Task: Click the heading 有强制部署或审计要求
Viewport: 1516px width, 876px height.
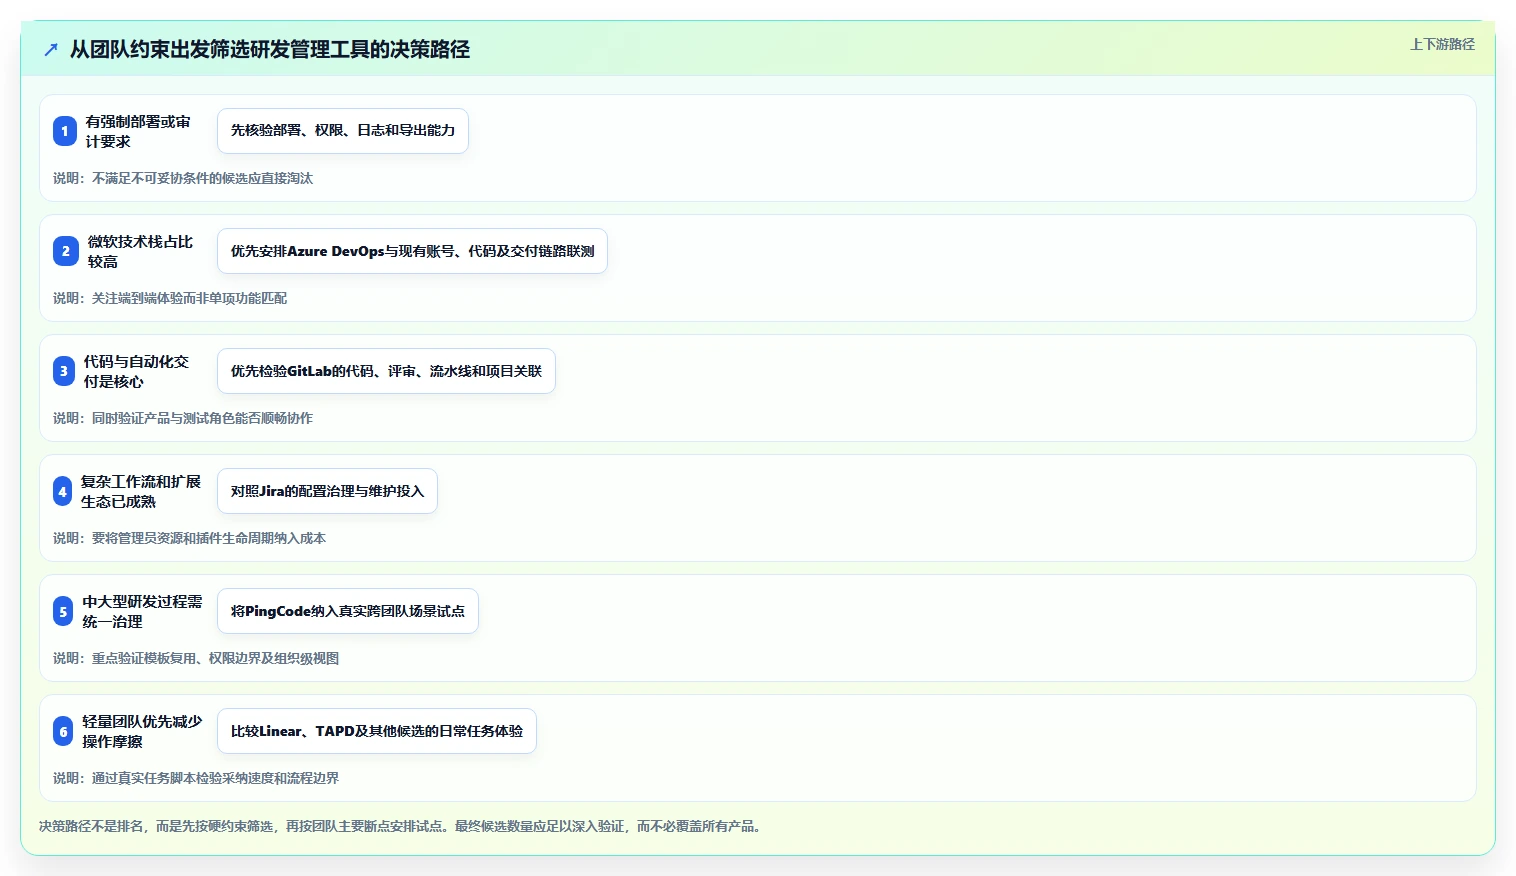Action: click(138, 131)
